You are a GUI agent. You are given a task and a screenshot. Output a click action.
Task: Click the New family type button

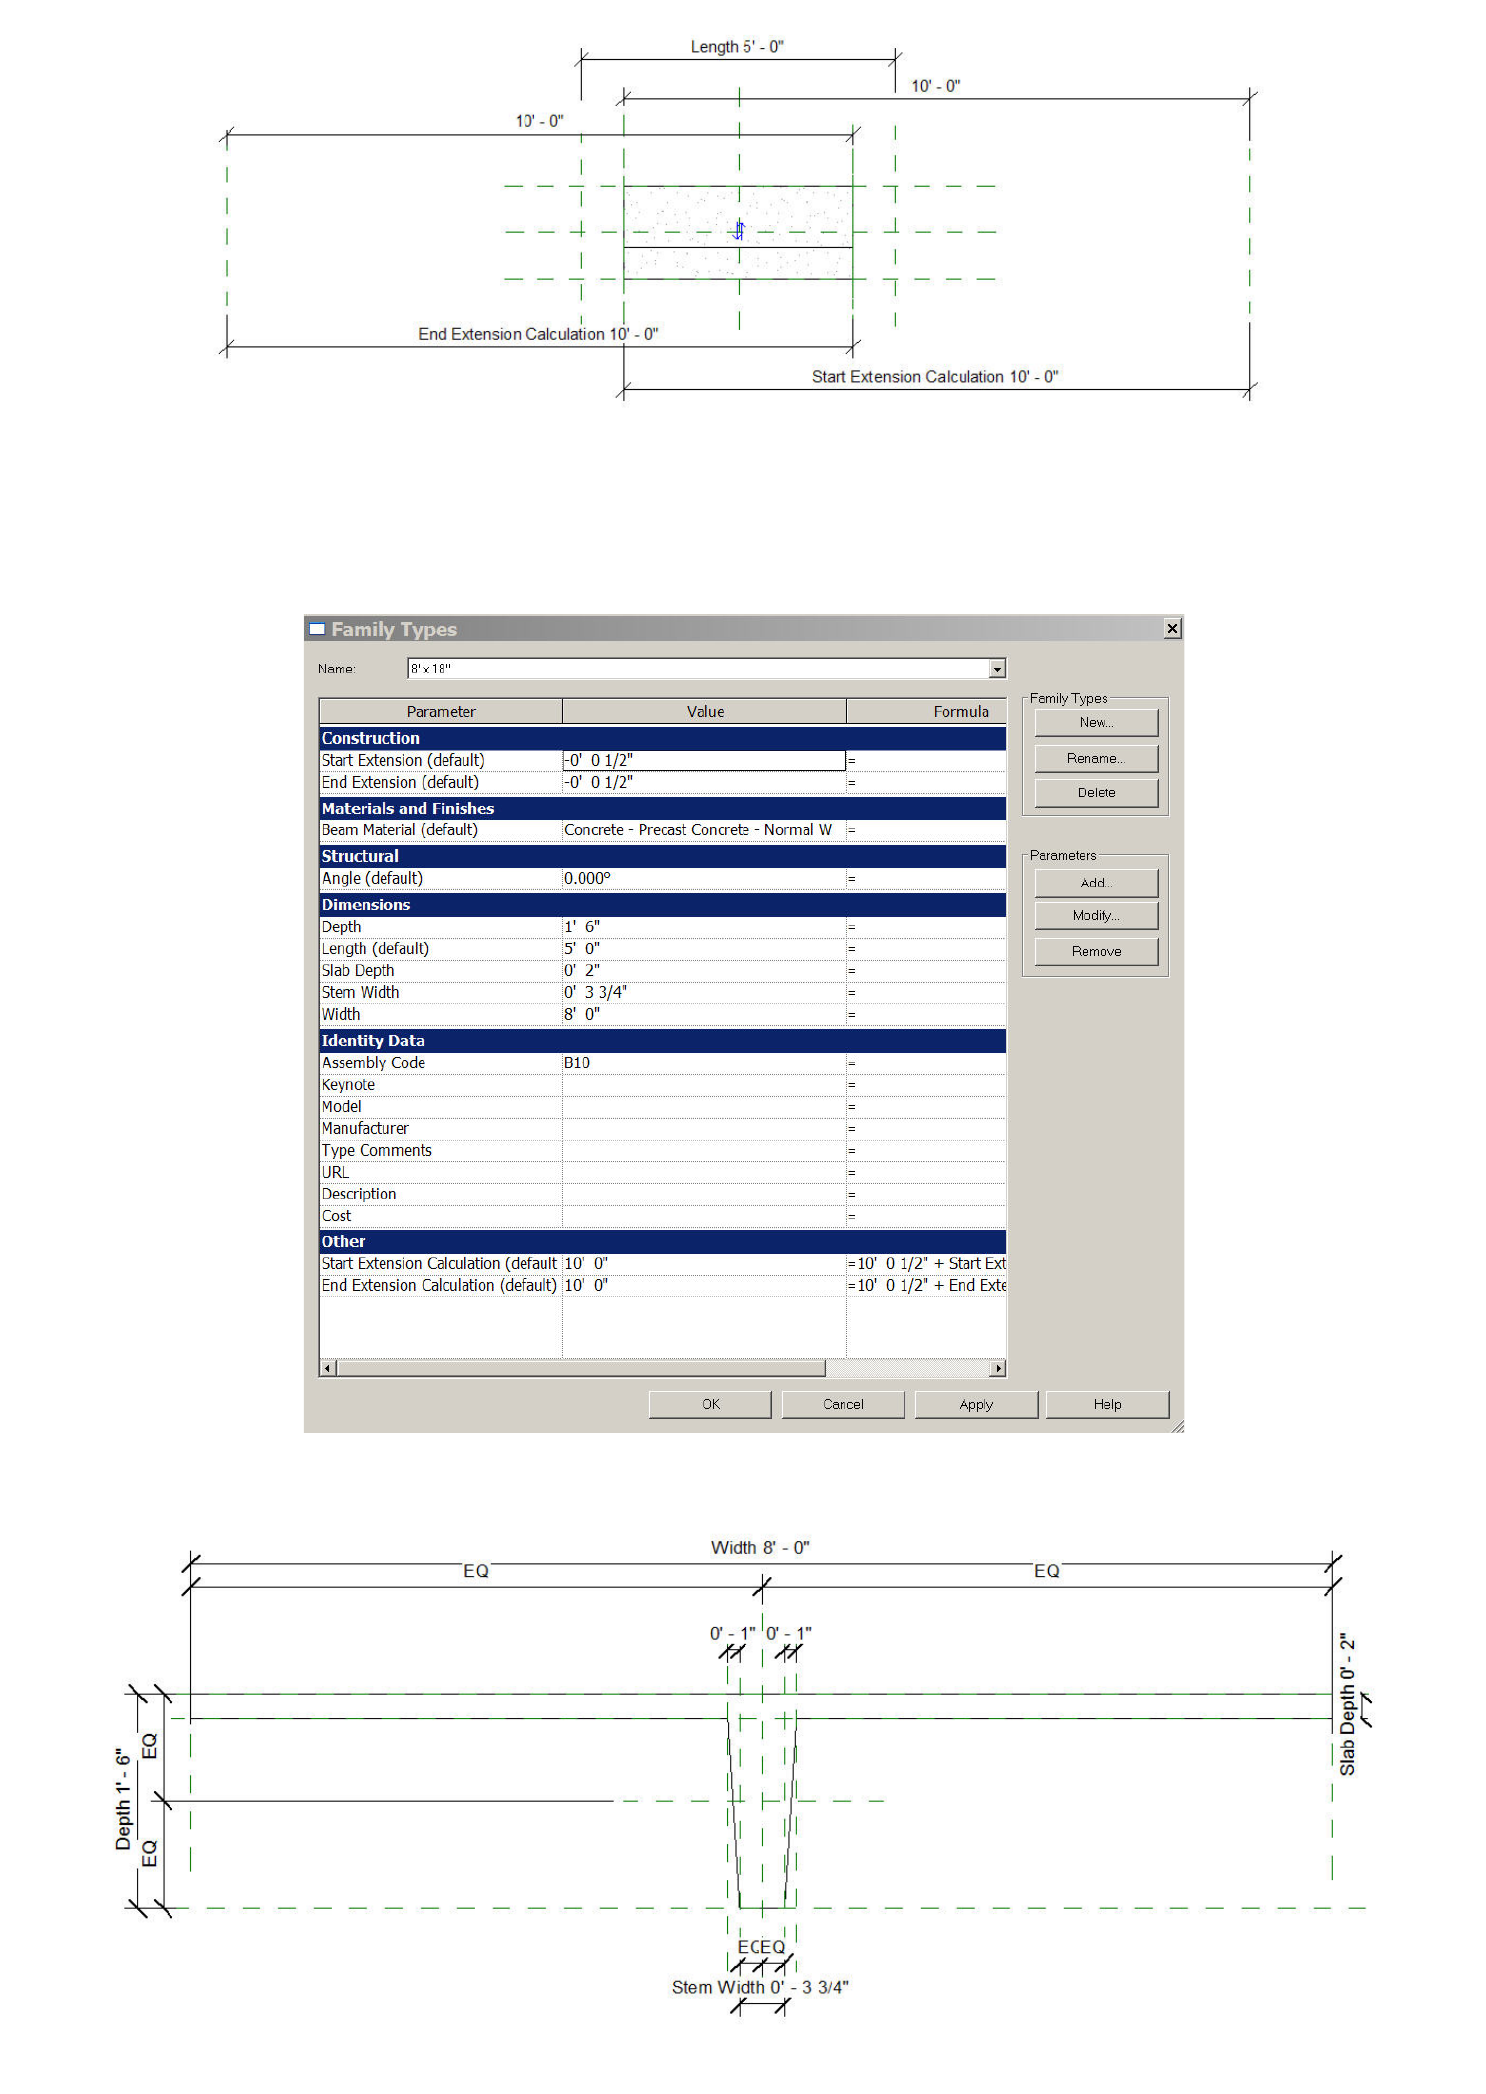pyautogui.click(x=1096, y=723)
